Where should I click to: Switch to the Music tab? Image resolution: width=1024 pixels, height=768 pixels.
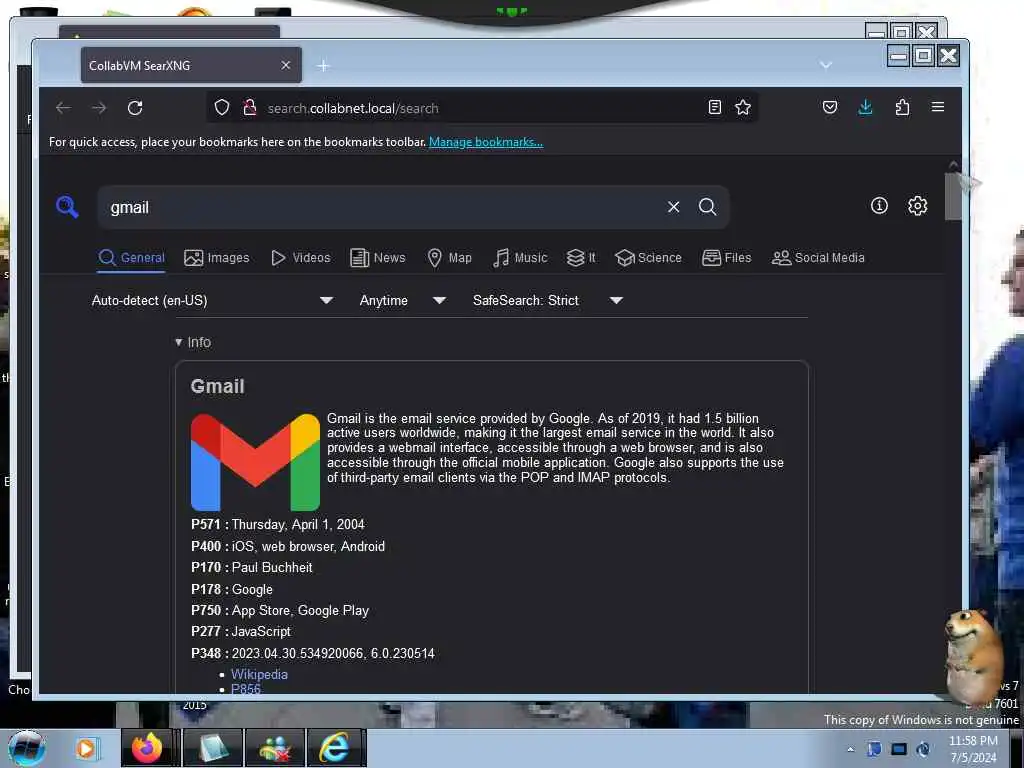520,258
